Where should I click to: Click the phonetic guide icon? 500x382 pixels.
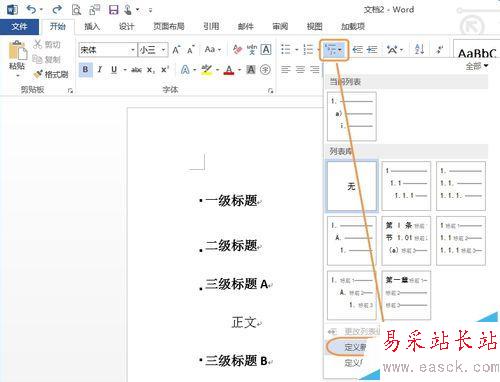(252, 50)
